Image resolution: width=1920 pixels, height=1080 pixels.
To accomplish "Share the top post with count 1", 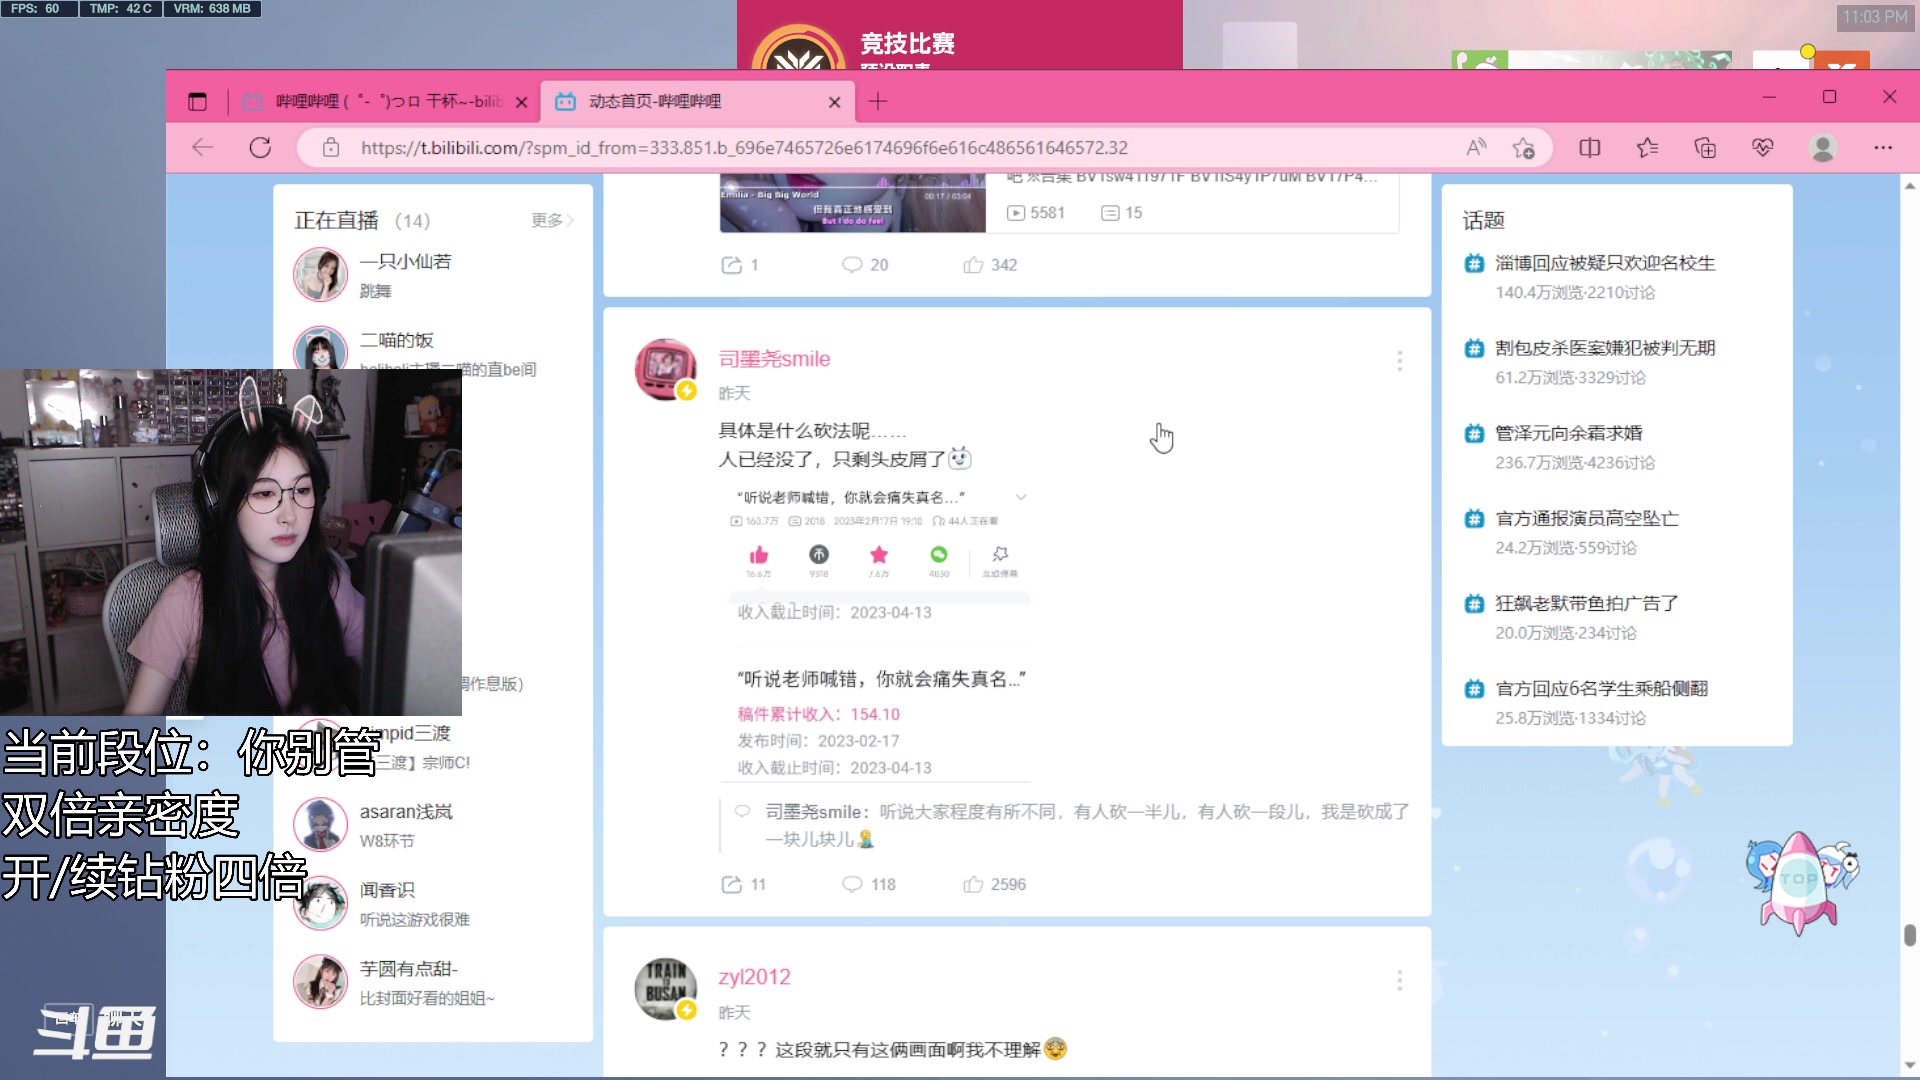I will tap(740, 265).
